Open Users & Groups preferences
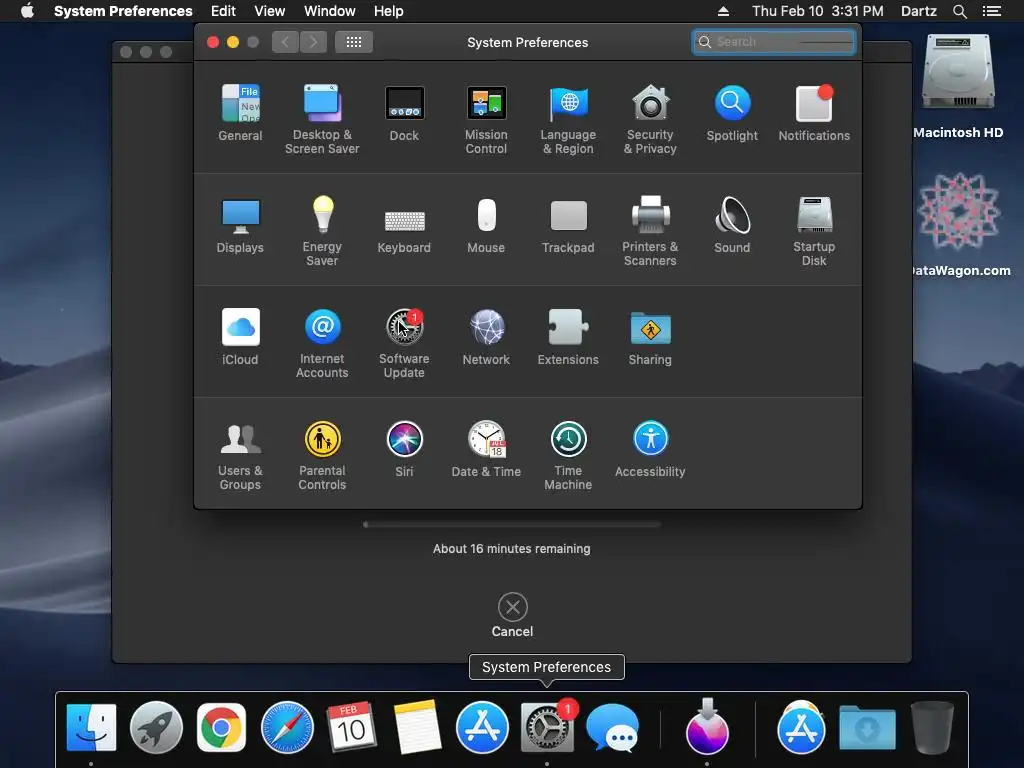This screenshot has height=768, width=1024. click(240, 456)
